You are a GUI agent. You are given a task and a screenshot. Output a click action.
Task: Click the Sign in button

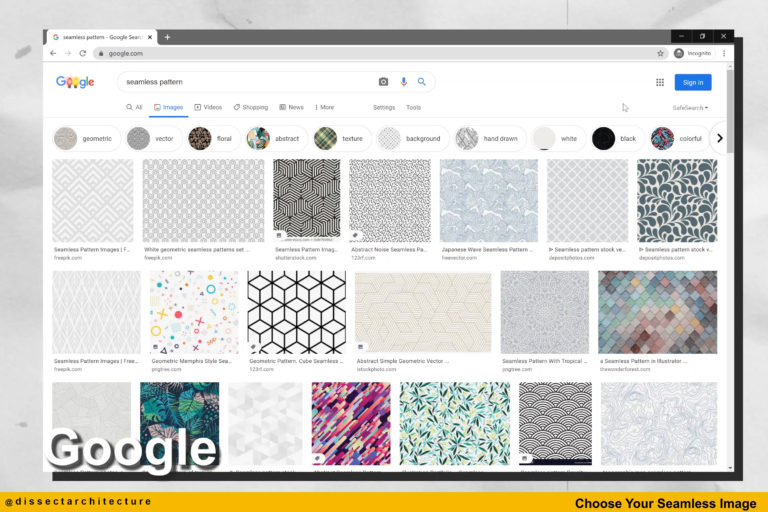pyautogui.click(x=693, y=82)
